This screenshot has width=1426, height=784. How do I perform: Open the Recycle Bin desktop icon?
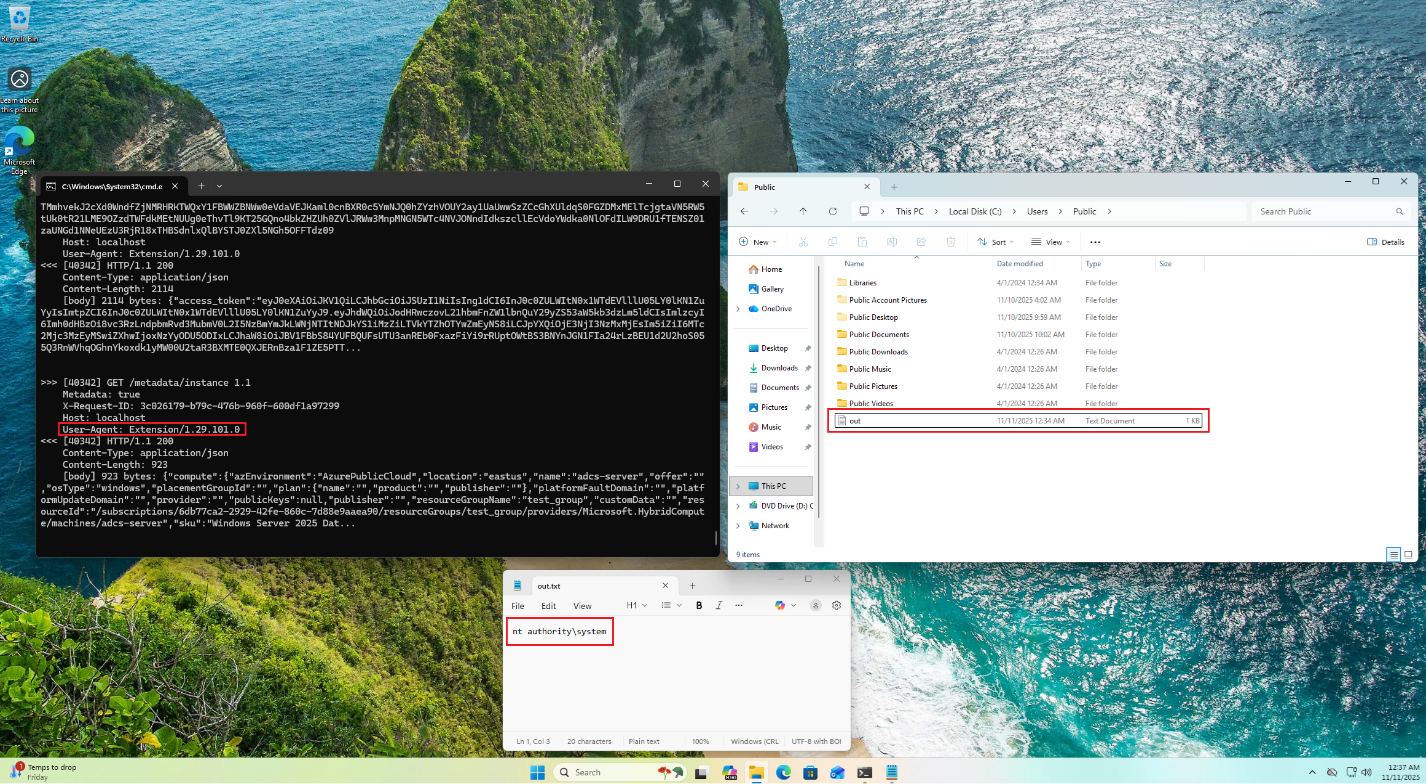click(19, 22)
